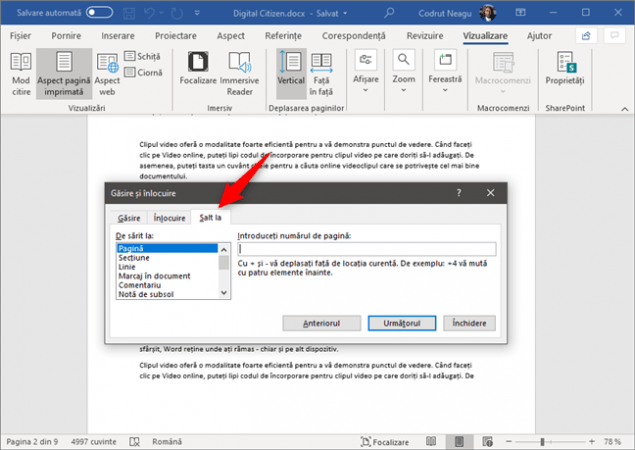Image resolution: width=635 pixels, height=450 pixels.
Task: Open the Referințe ribbon tab
Action: [x=282, y=35]
